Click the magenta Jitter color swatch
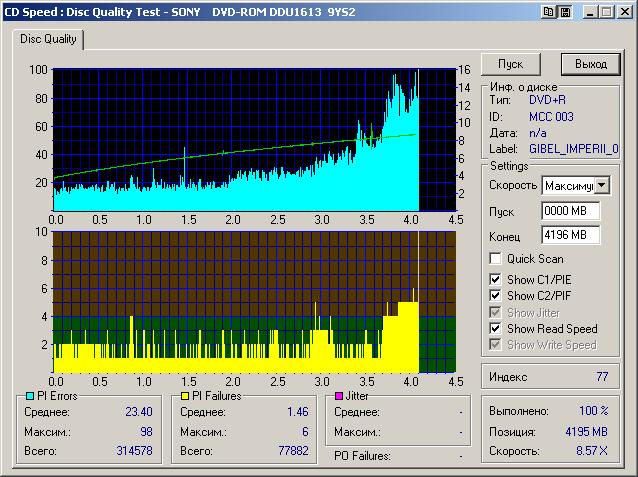 click(340, 397)
